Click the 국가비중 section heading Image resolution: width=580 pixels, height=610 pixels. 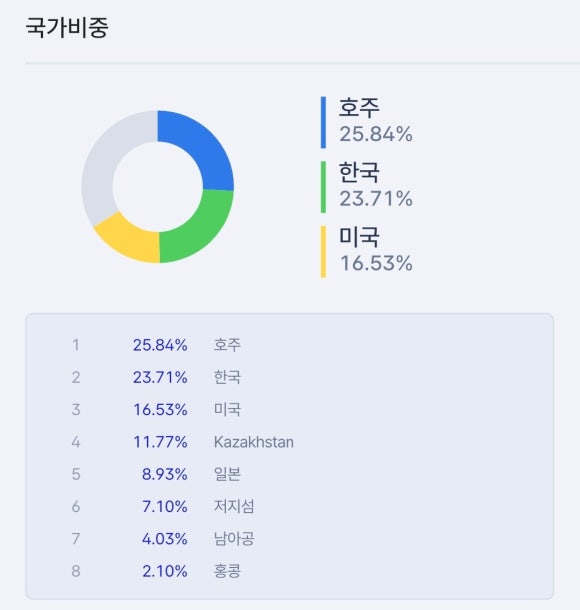point(67,27)
